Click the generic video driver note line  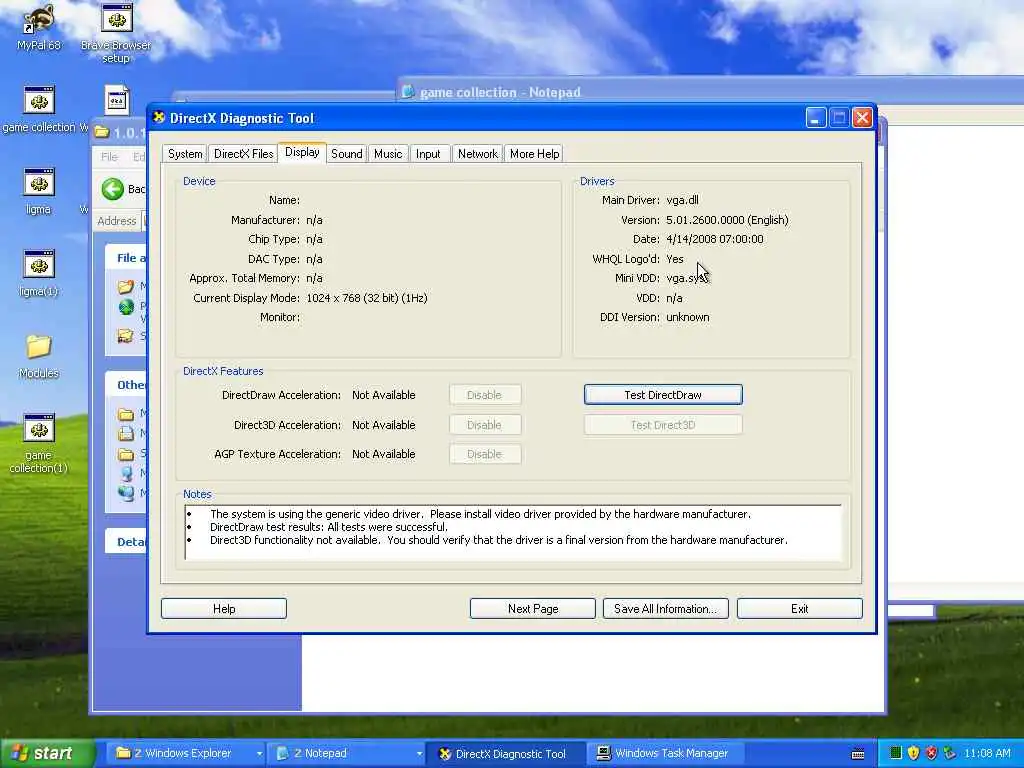(x=480, y=514)
